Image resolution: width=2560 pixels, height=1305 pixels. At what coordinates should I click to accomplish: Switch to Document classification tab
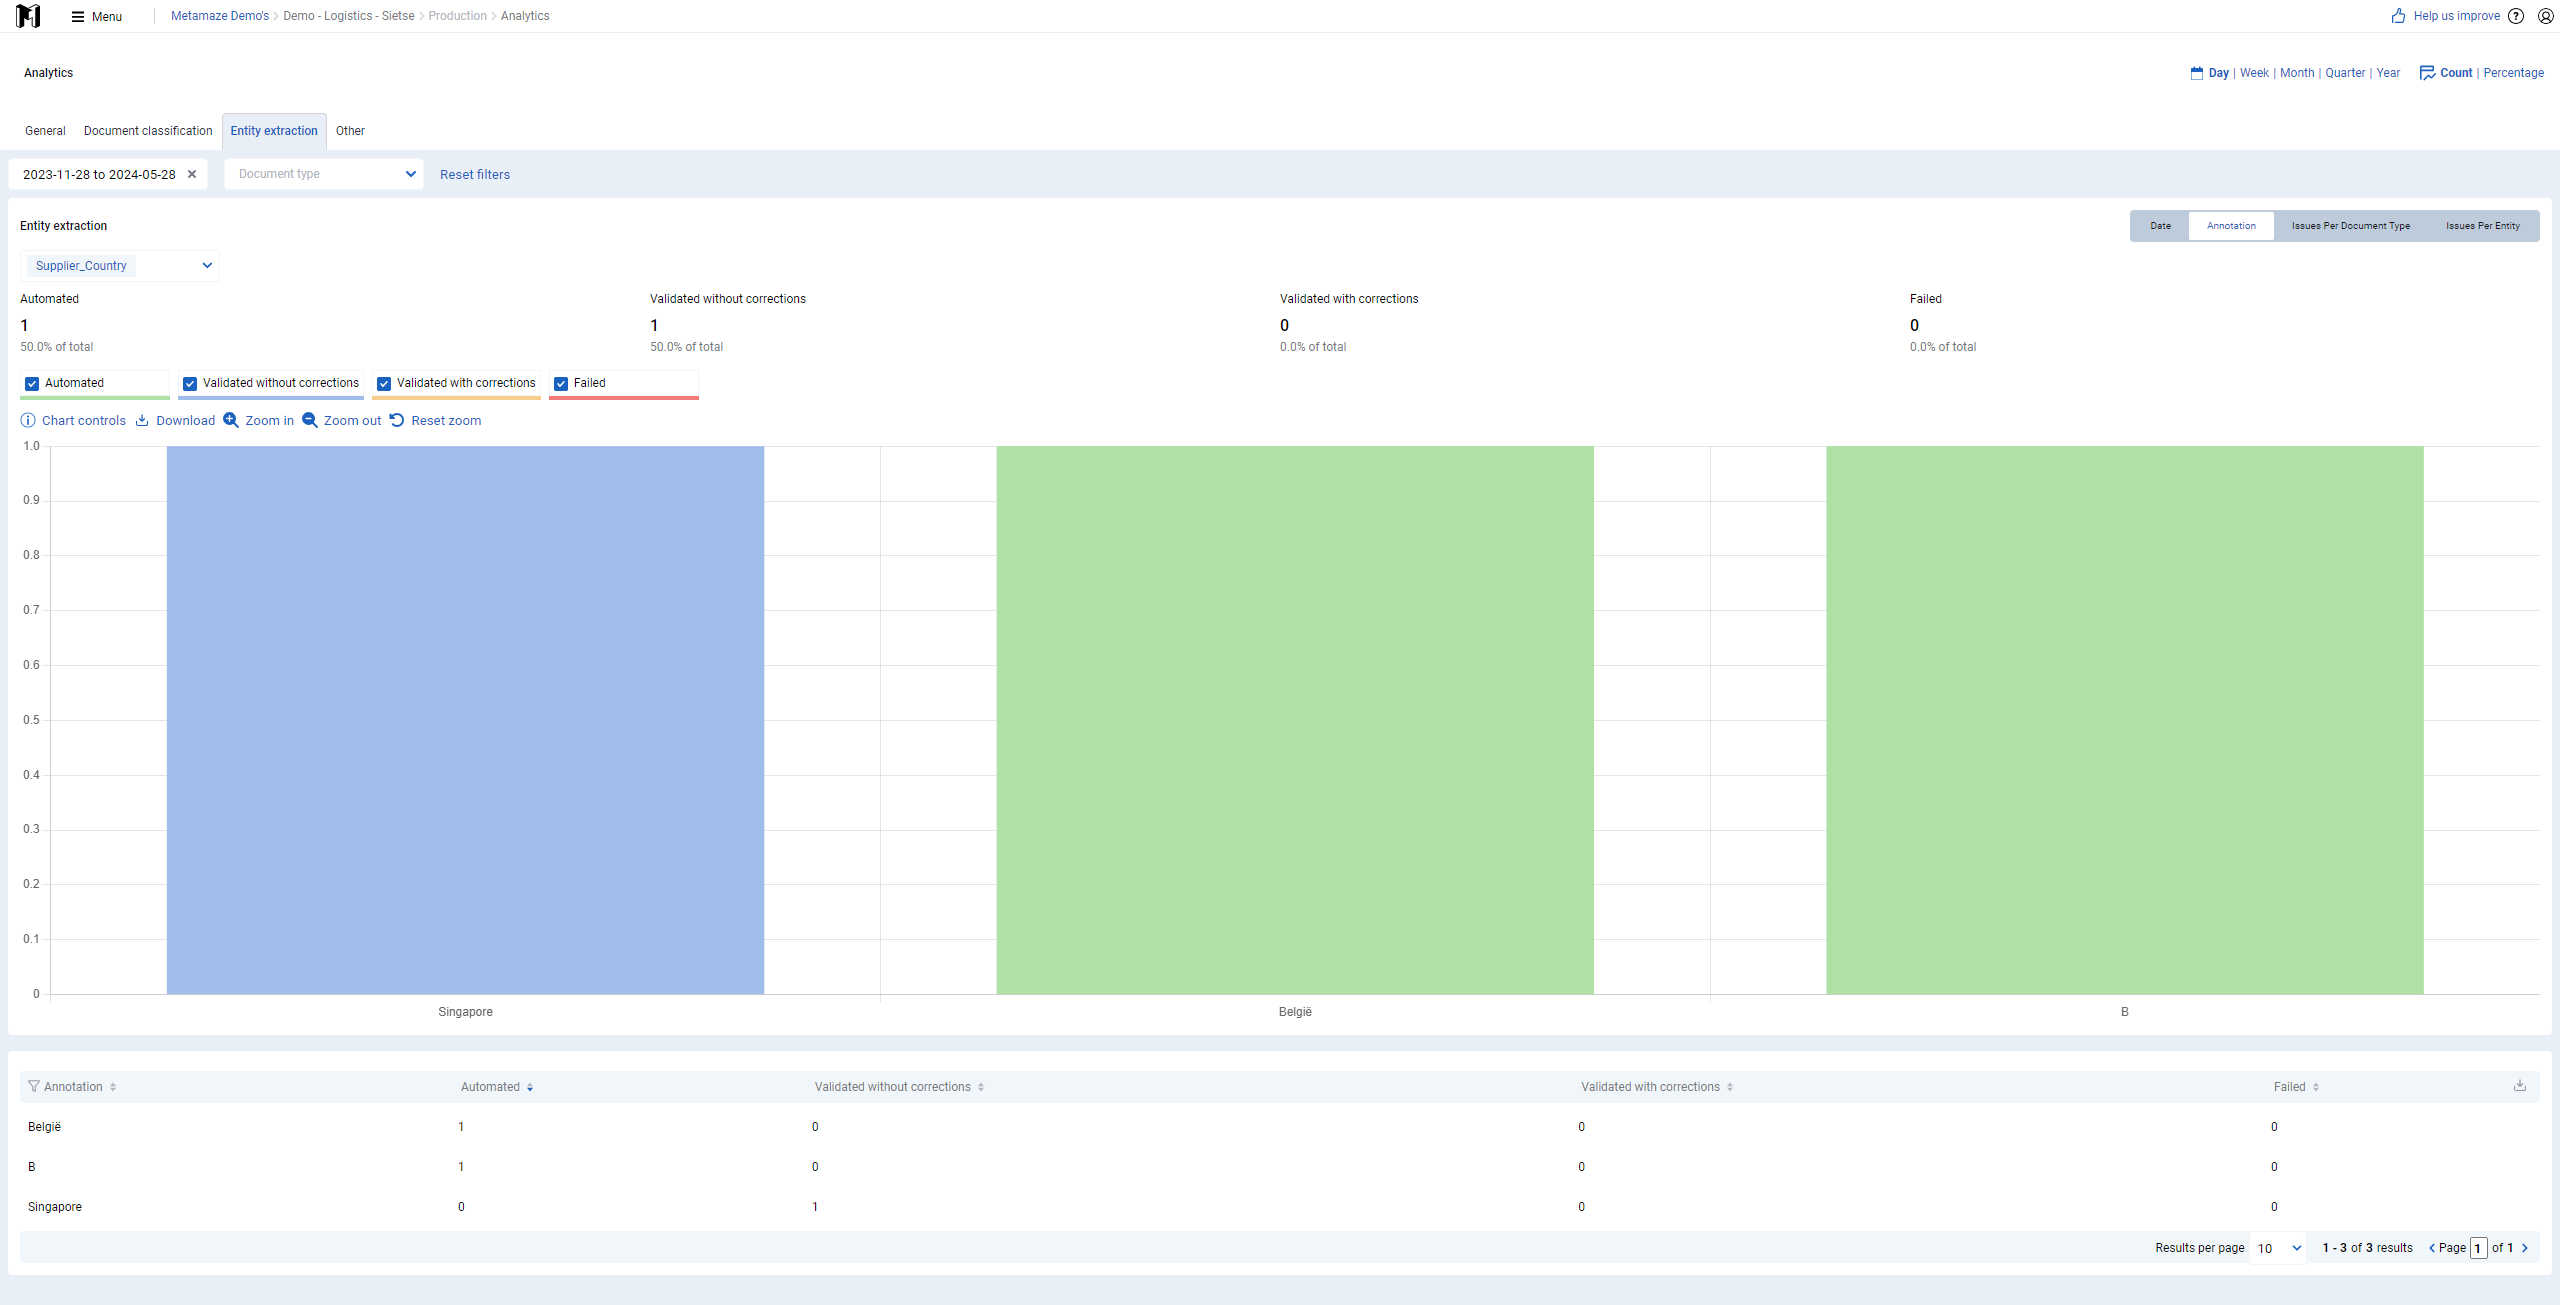pyautogui.click(x=148, y=131)
